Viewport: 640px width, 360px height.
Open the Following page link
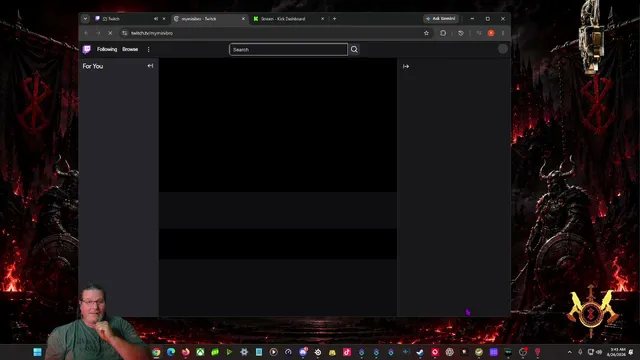[107, 49]
